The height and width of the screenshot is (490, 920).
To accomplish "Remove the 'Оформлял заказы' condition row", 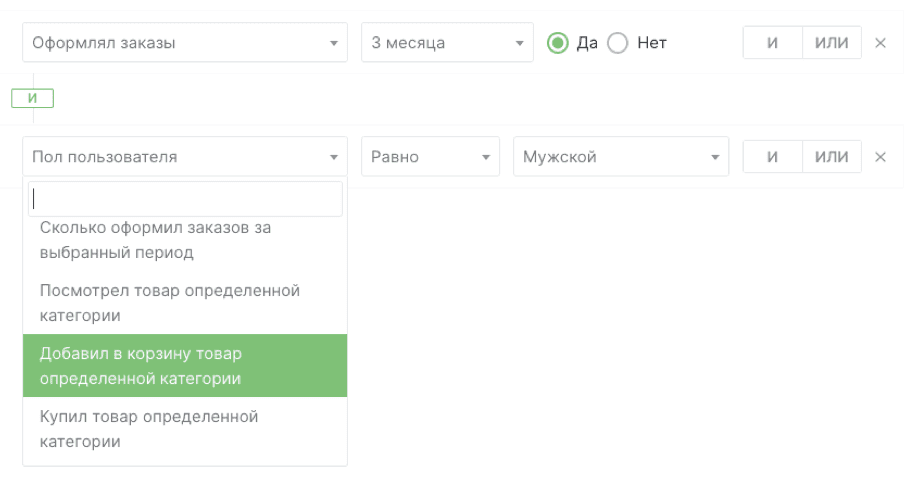I will click(x=880, y=43).
